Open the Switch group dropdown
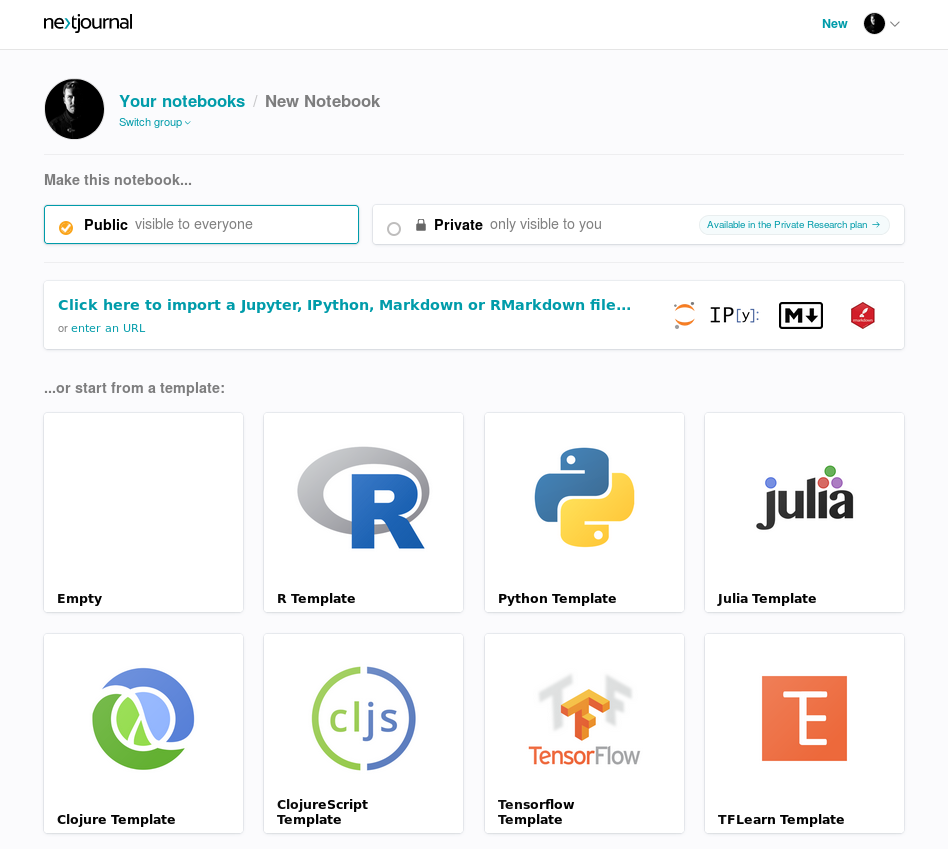The image size is (948, 849). pos(155,122)
